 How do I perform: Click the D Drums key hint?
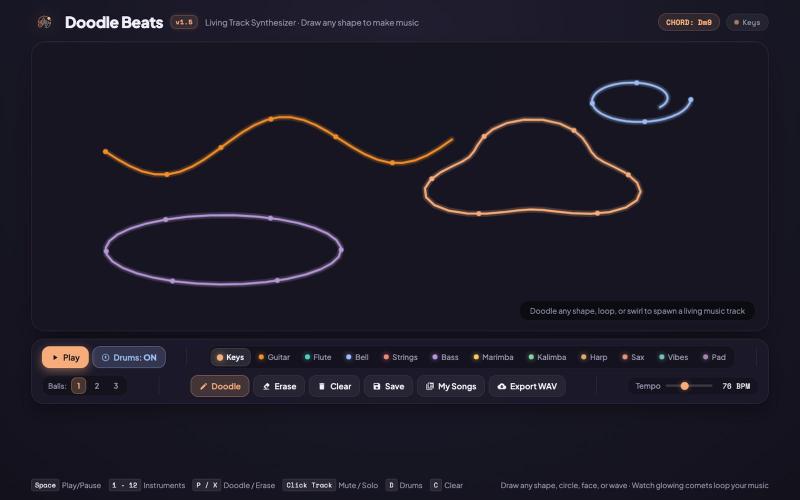point(391,485)
